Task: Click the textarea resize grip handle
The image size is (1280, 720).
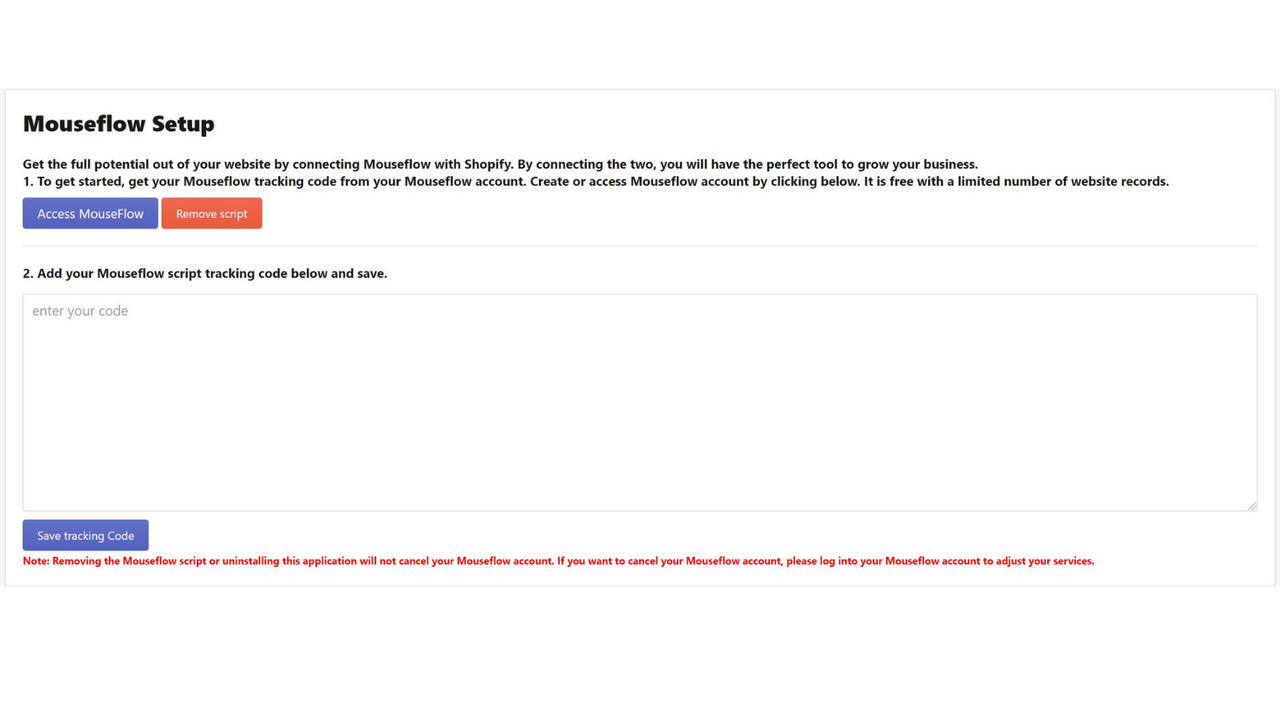Action: [1251, 505]
